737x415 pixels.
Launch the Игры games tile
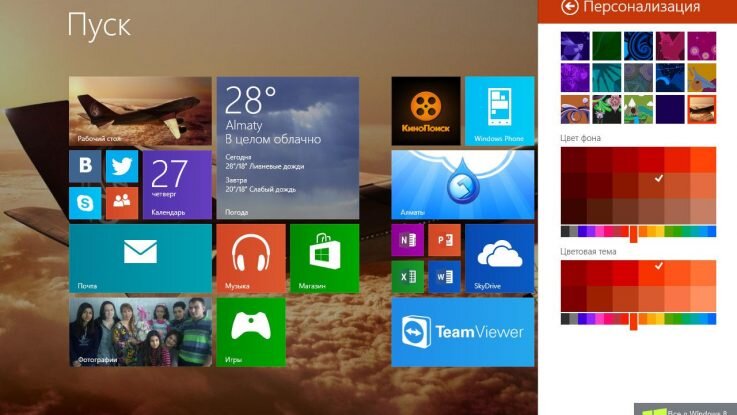[251, 332]
